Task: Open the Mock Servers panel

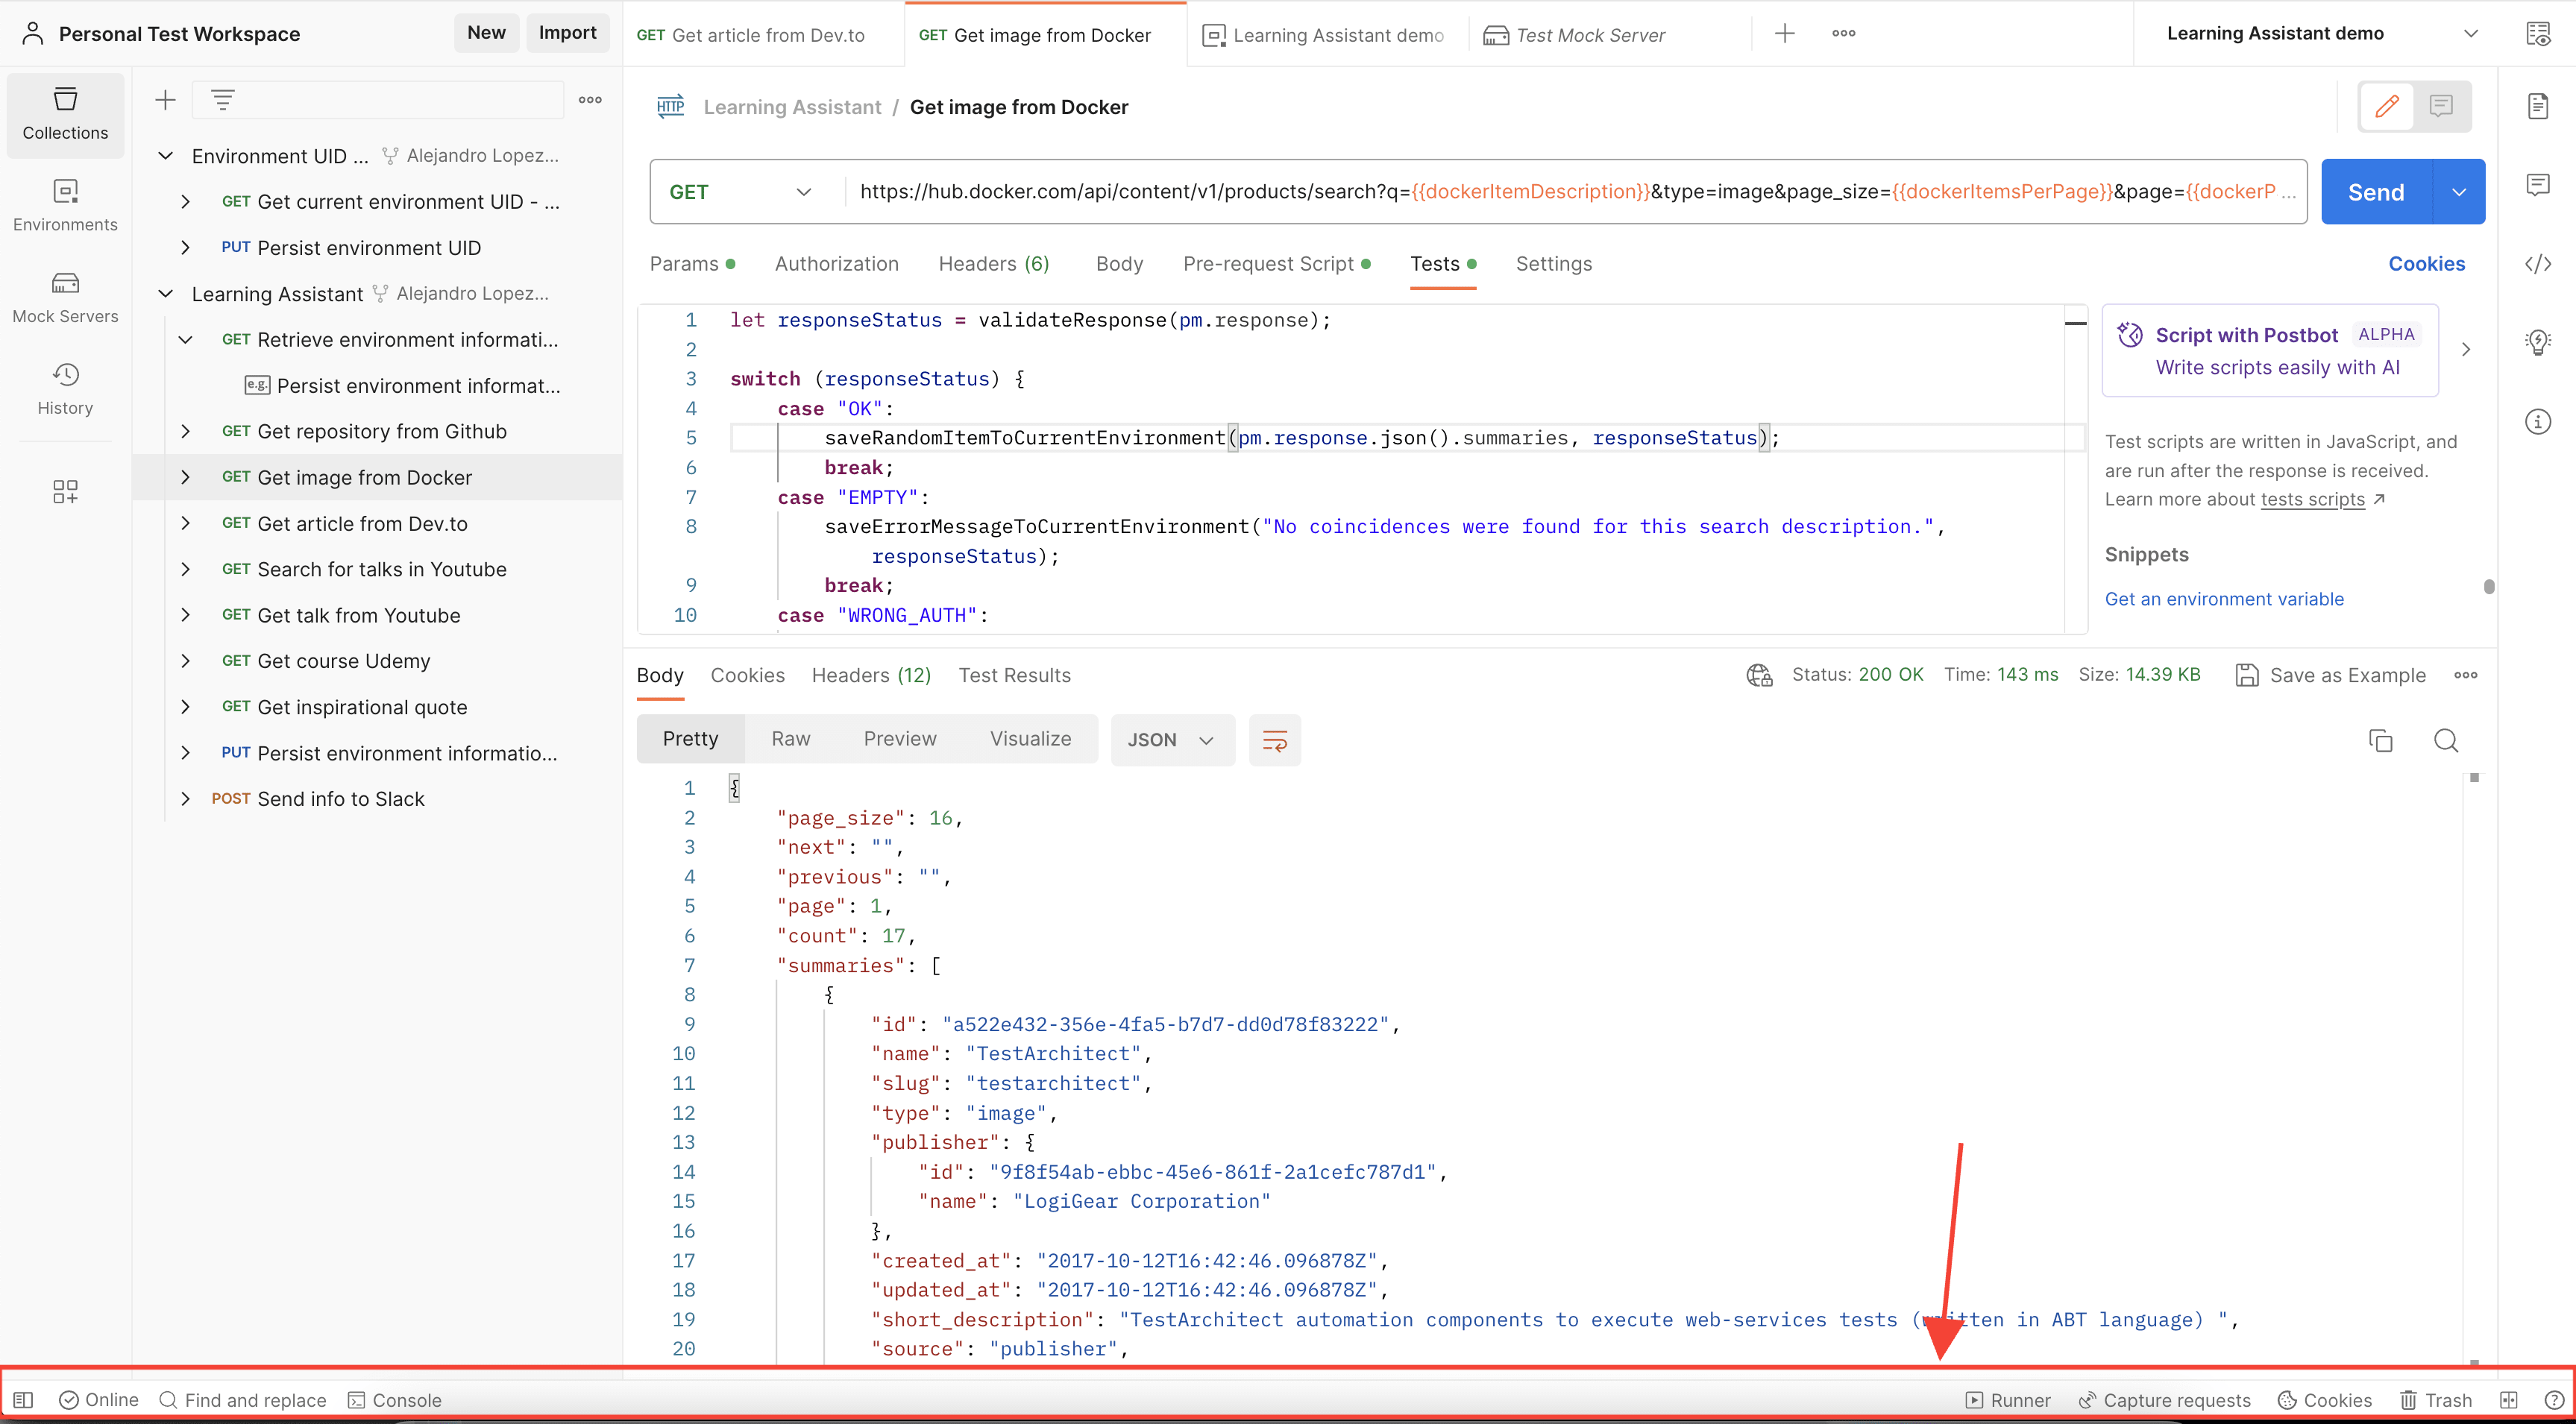Action: coord(64,297)
